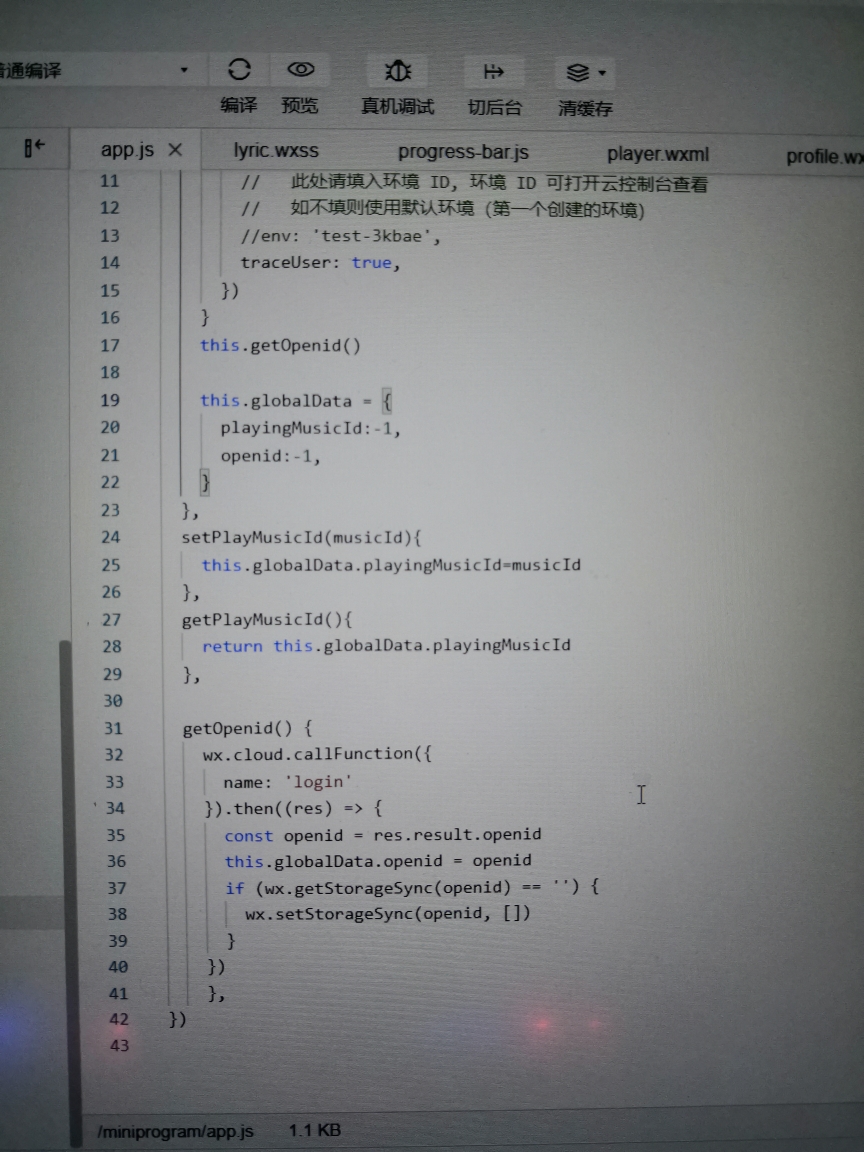Open the compile mode dropdown

[184, 71]
